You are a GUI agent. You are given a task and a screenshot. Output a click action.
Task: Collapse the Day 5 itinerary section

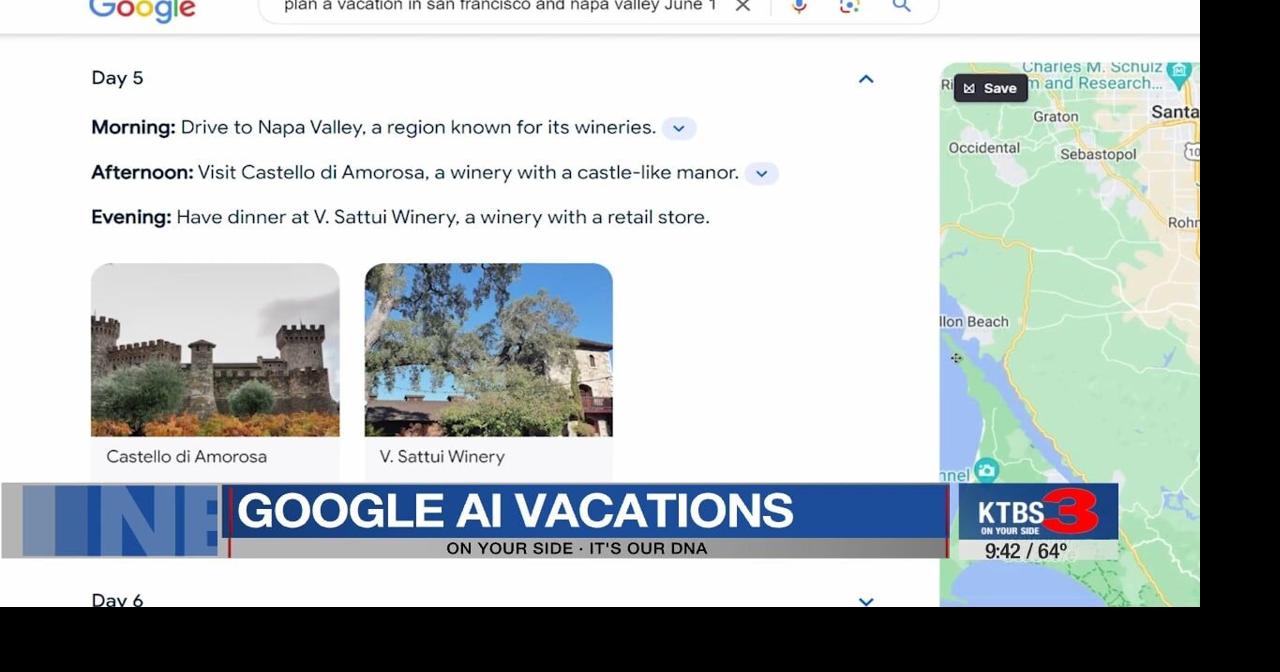[865, 78]
